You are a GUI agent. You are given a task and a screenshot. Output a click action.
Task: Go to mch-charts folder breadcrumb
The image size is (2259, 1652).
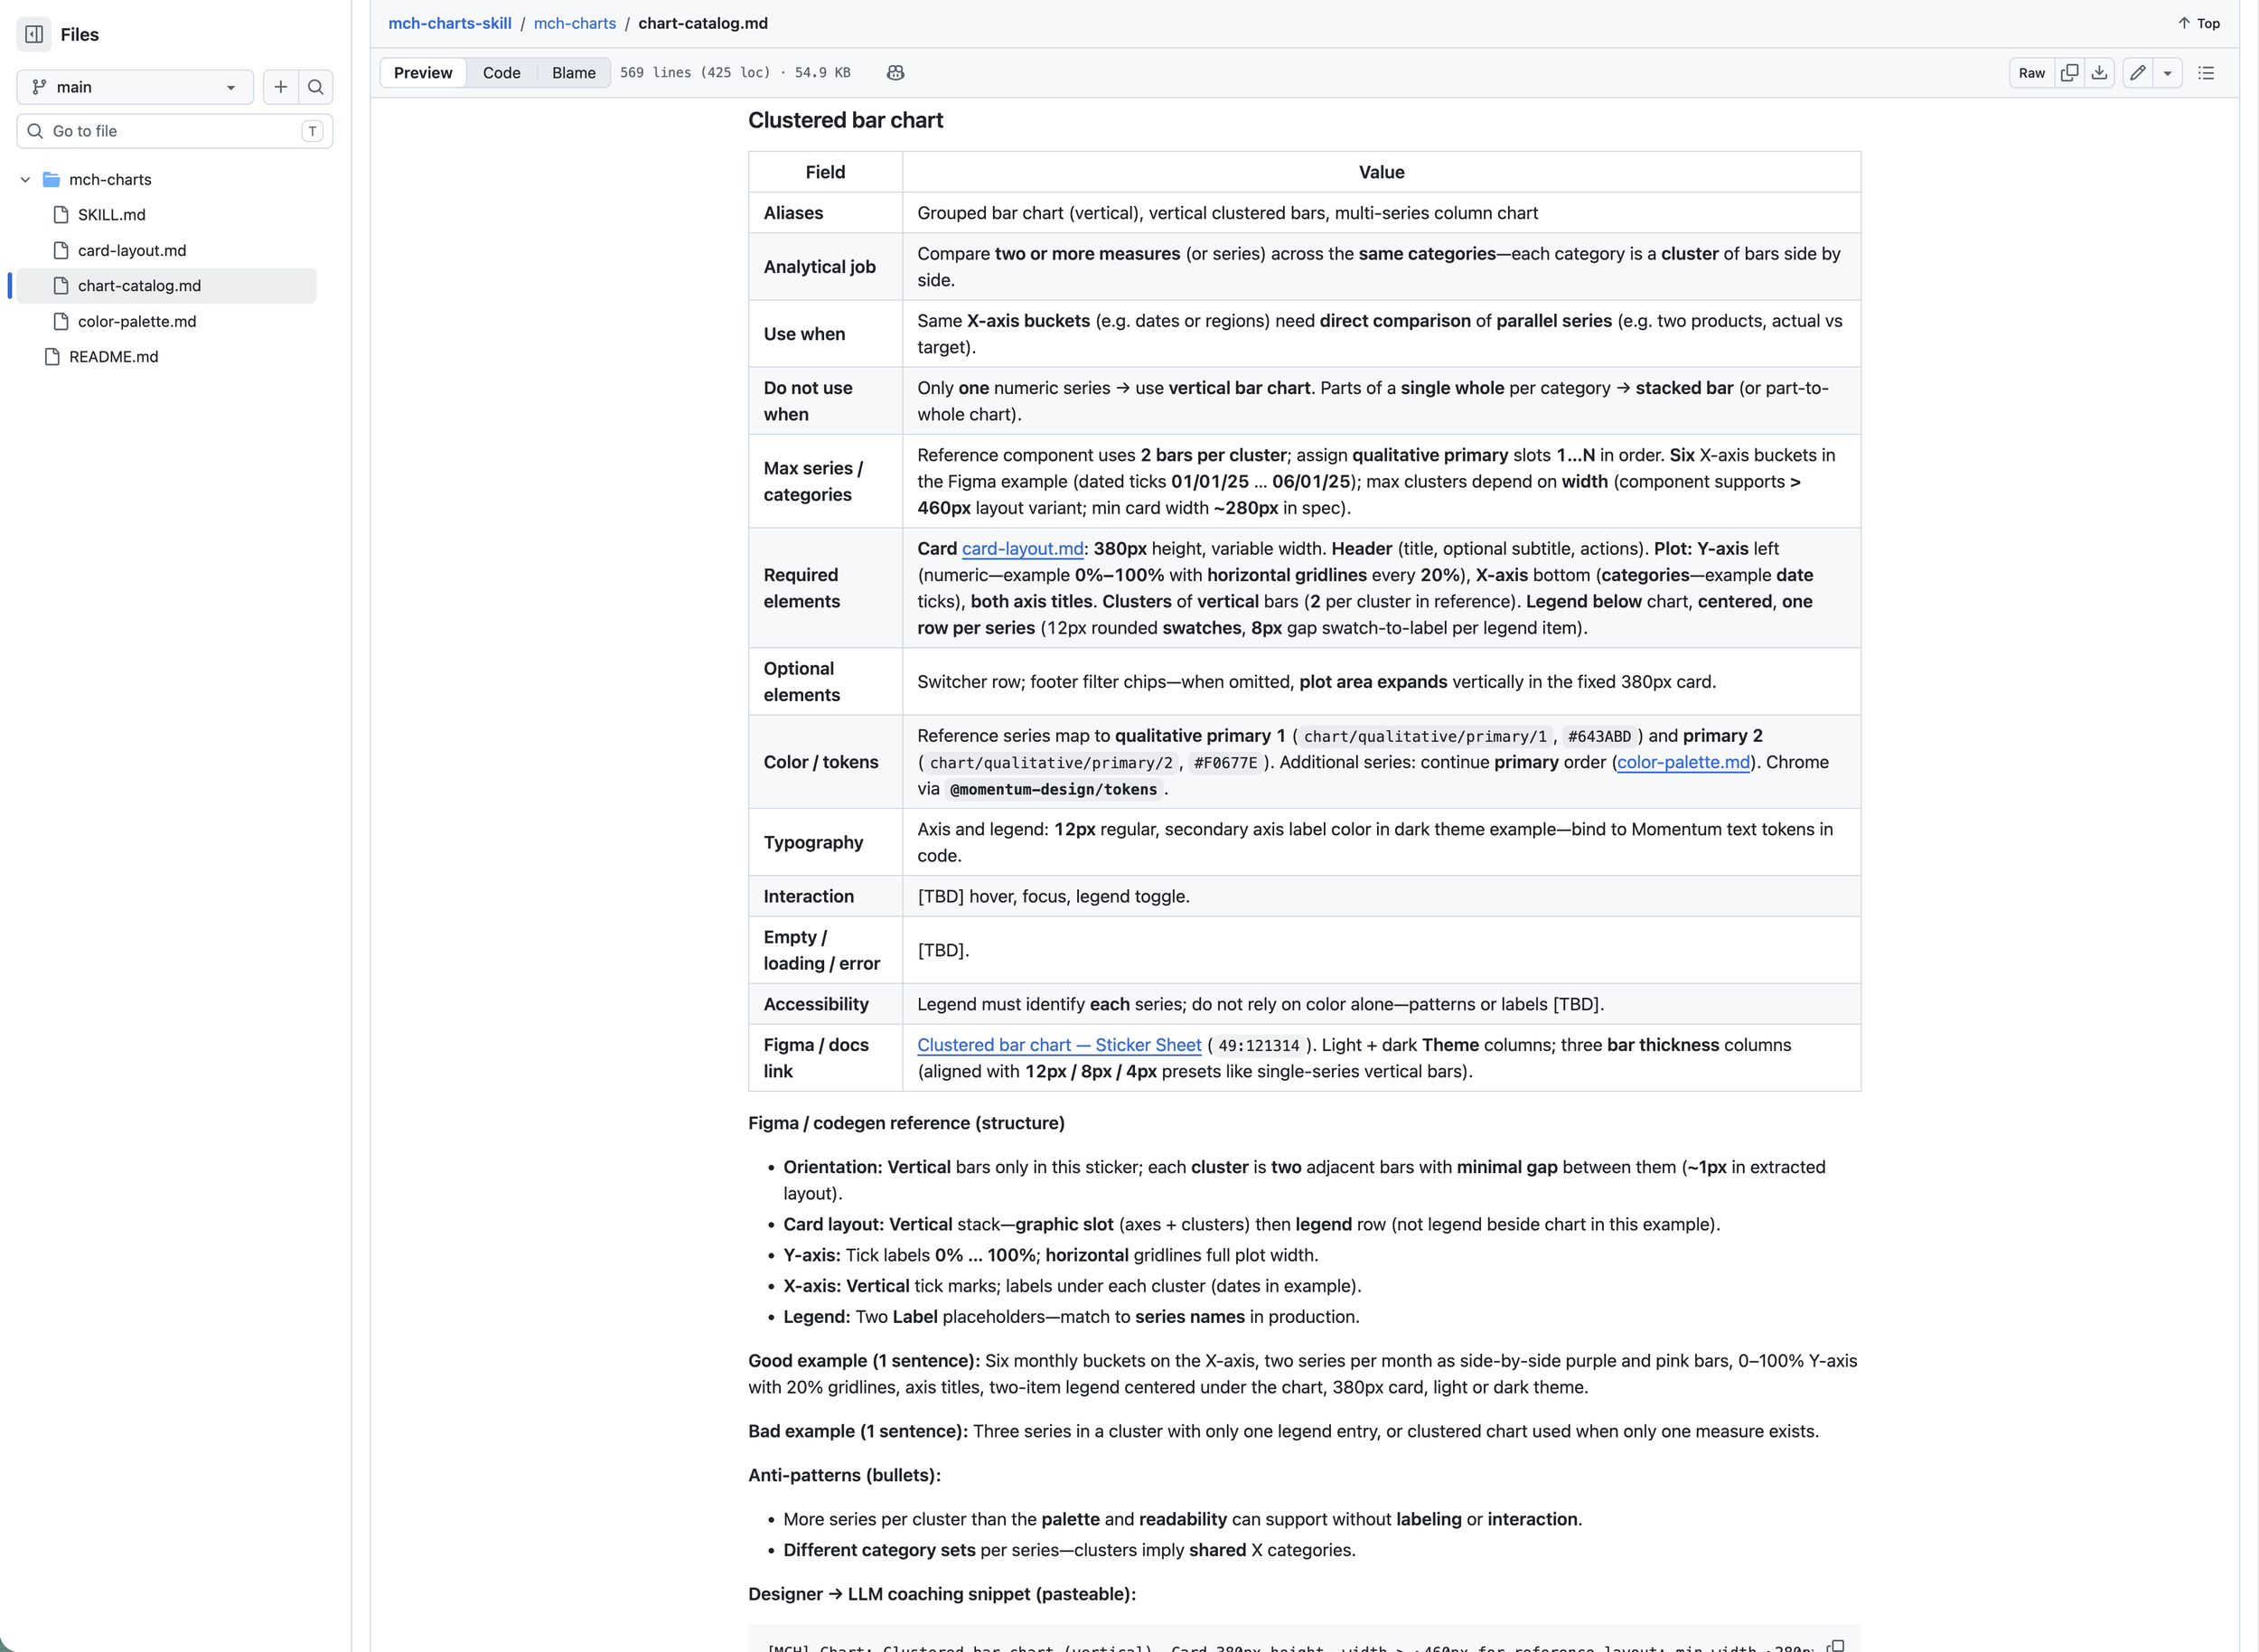point(575,23)
